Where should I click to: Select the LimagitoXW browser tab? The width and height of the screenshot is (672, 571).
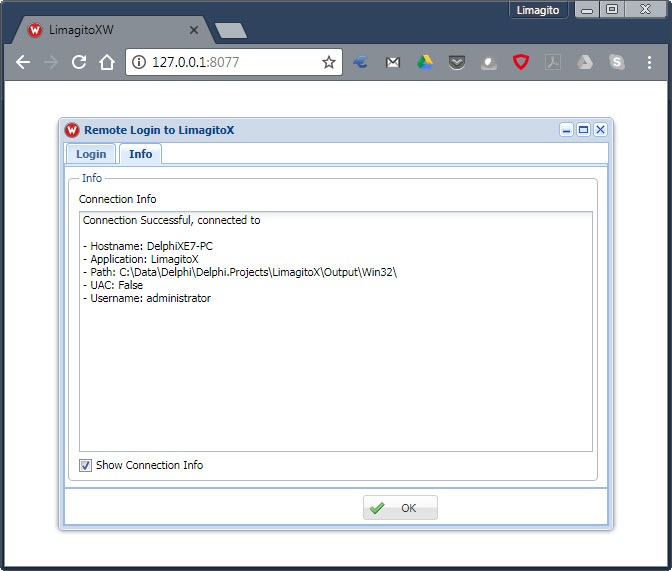(x=111, y=30)
